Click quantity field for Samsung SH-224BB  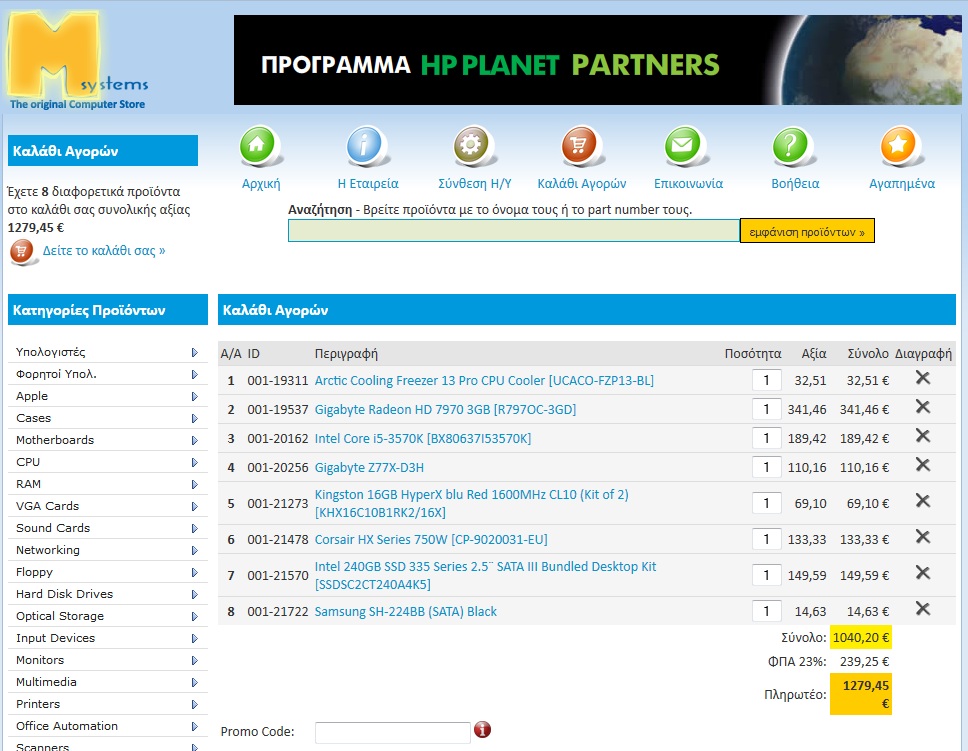coord(767,611)
